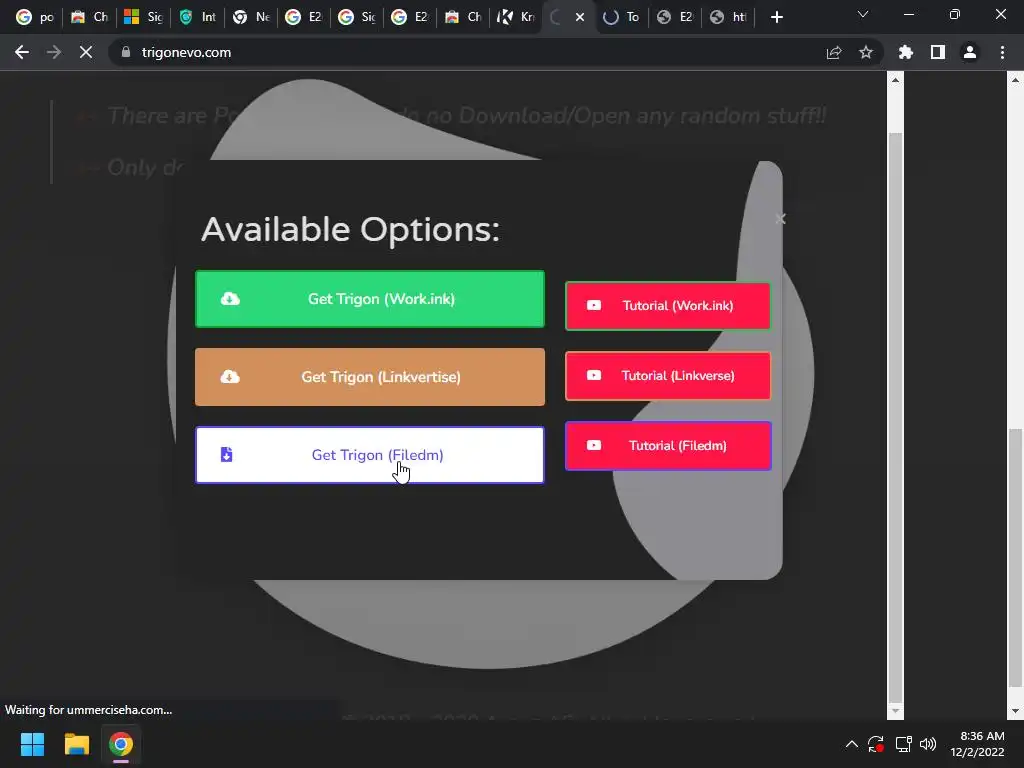
Task: Switch to the 'Int' tab
Action: pos(197,17)
